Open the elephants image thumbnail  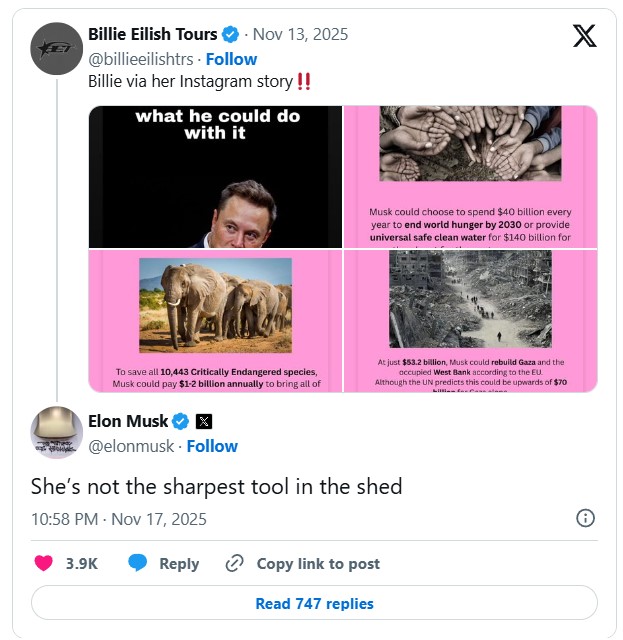pyautogui.click(x=215, y=320)
